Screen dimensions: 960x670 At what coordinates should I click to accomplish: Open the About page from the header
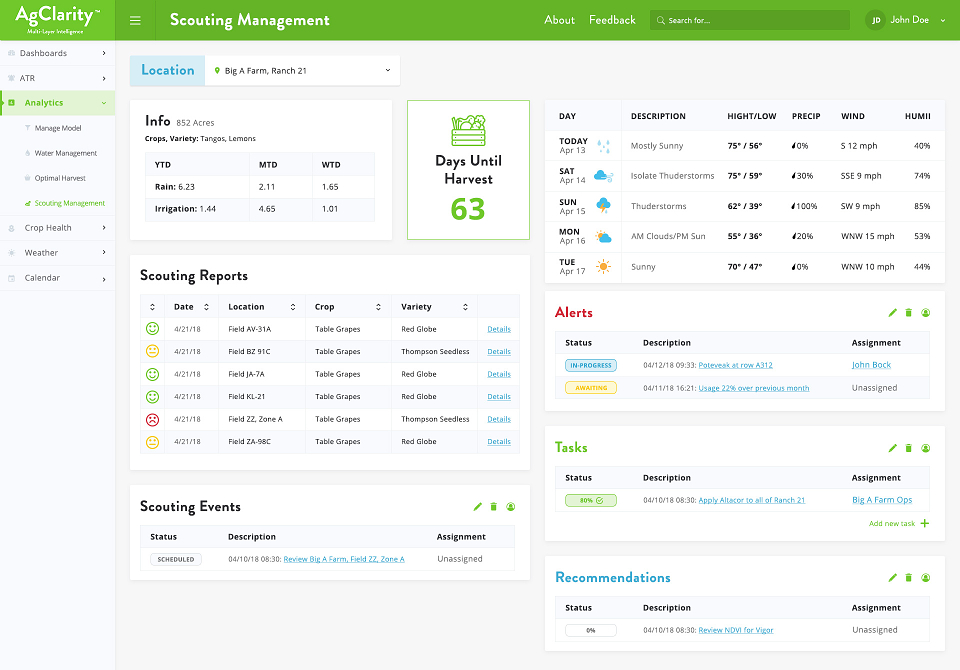point(560,20)
